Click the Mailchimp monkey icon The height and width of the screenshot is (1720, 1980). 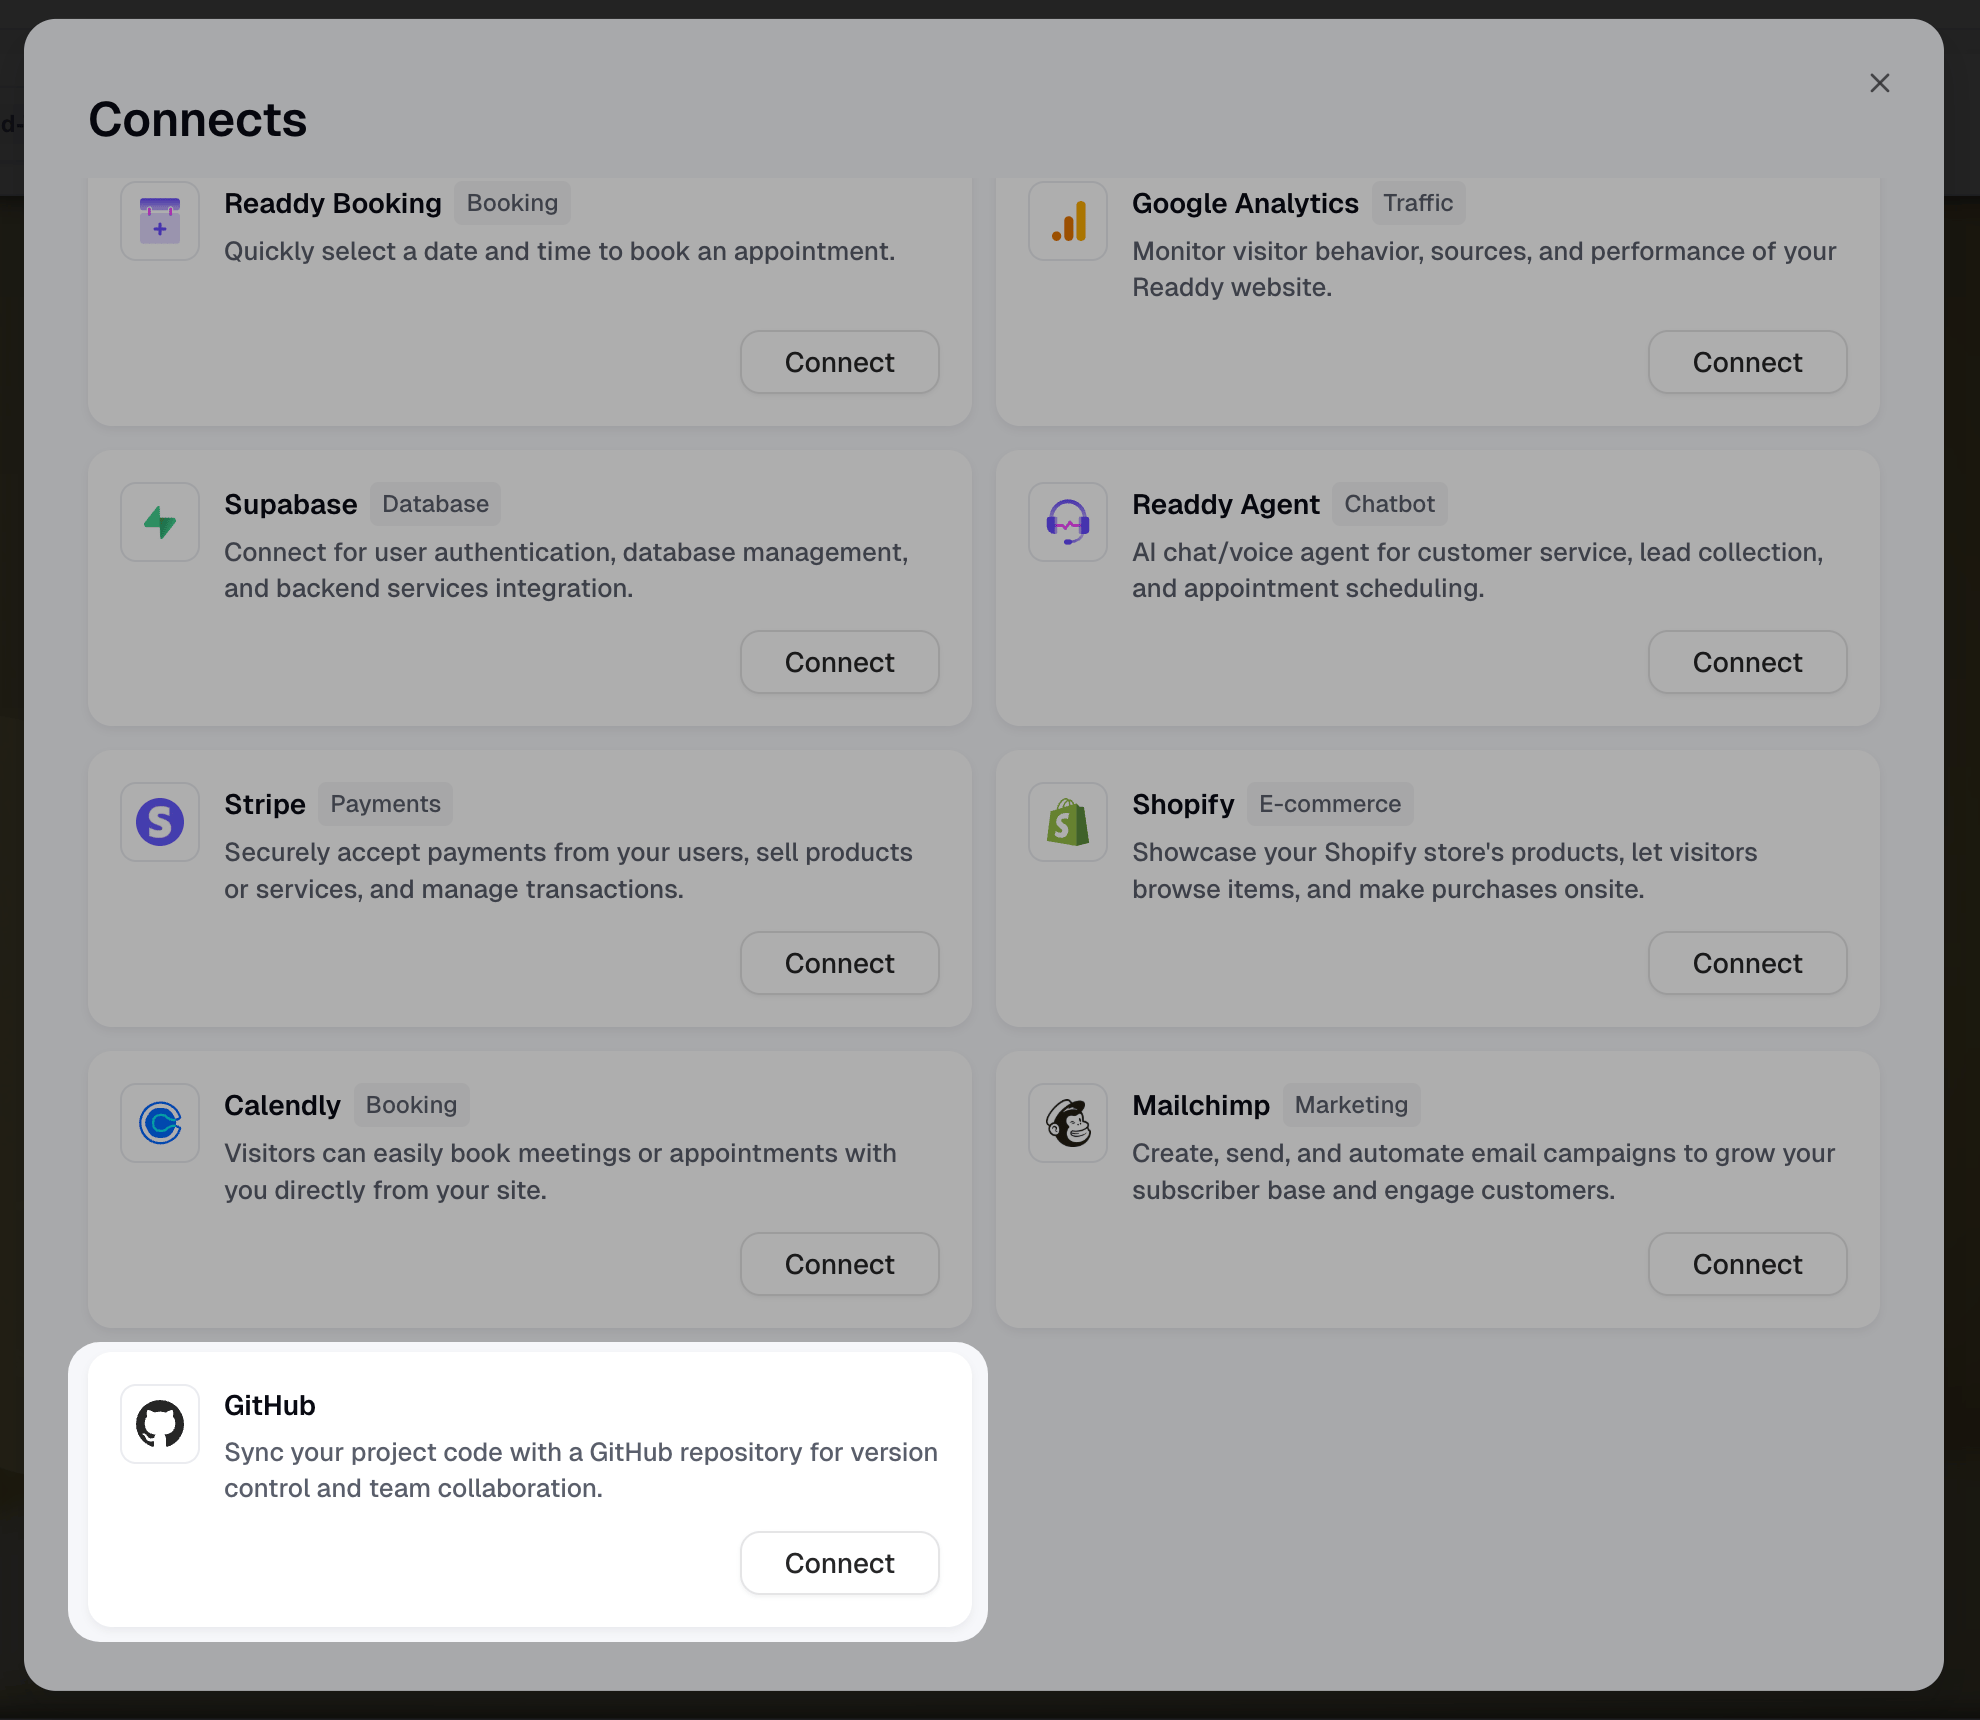pyautogui.click(x=1068, y=1123)
